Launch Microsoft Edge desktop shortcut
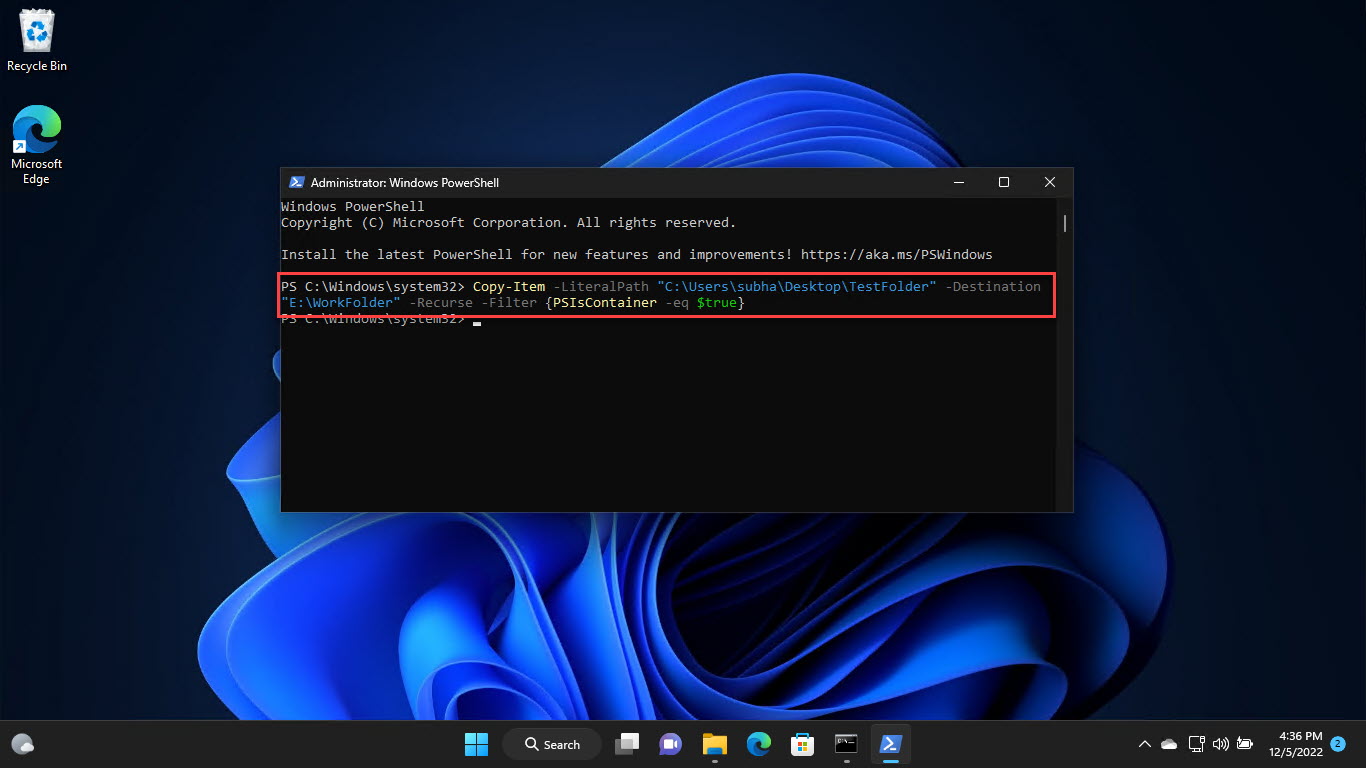 coord(36,133)
